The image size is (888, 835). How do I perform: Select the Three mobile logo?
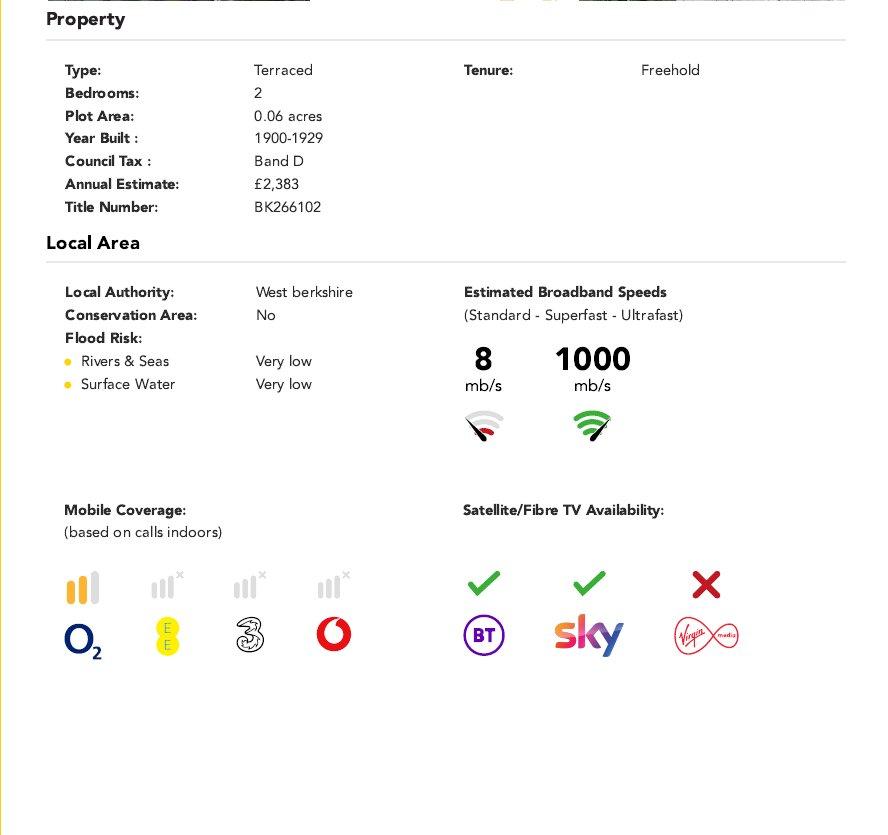tap(250, 634)
